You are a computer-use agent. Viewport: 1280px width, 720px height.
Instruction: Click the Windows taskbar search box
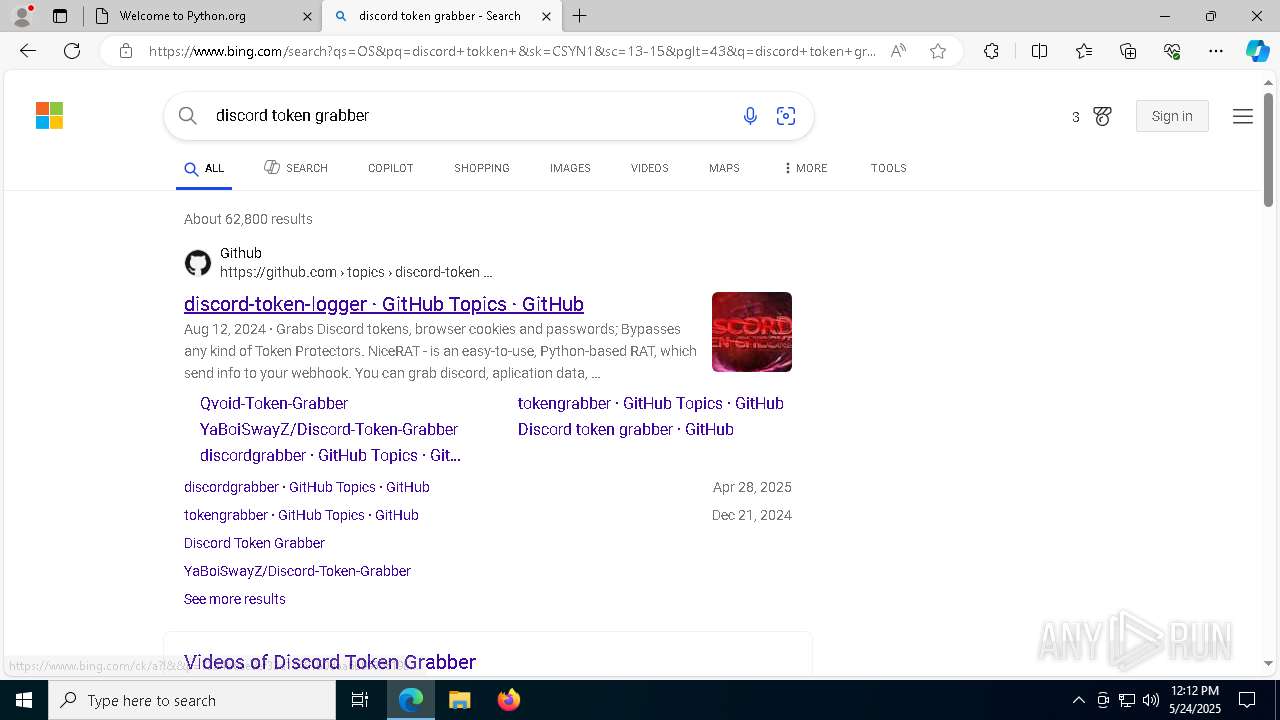point(192,700)
